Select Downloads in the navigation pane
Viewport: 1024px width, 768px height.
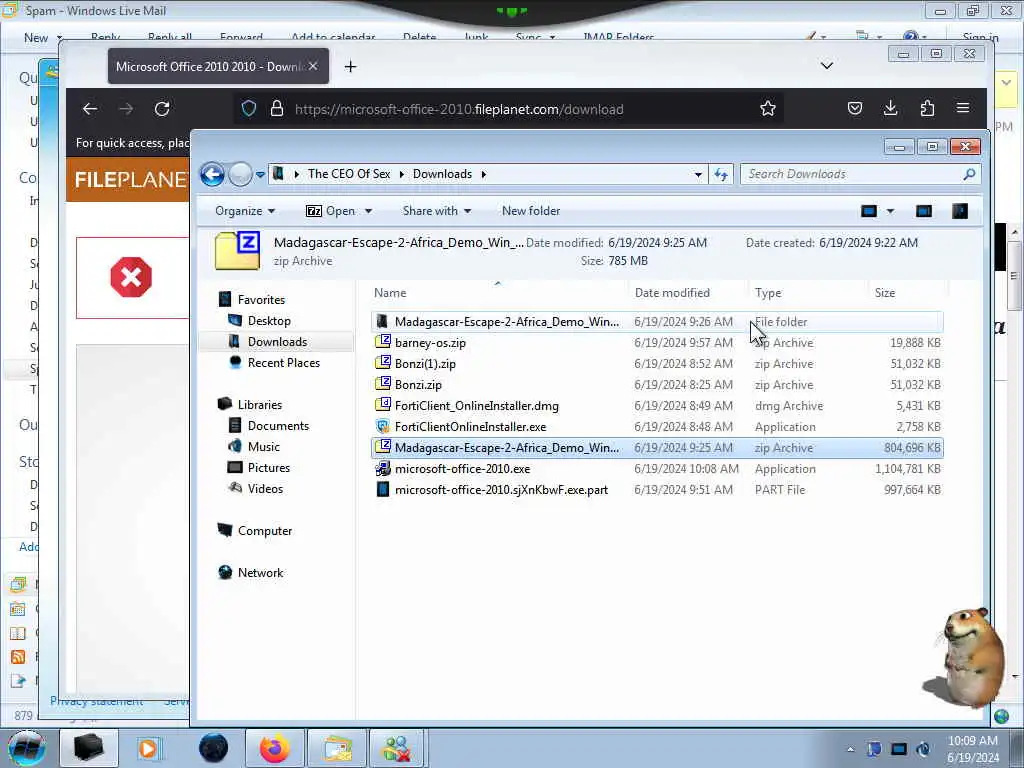[x=277, y=342]
